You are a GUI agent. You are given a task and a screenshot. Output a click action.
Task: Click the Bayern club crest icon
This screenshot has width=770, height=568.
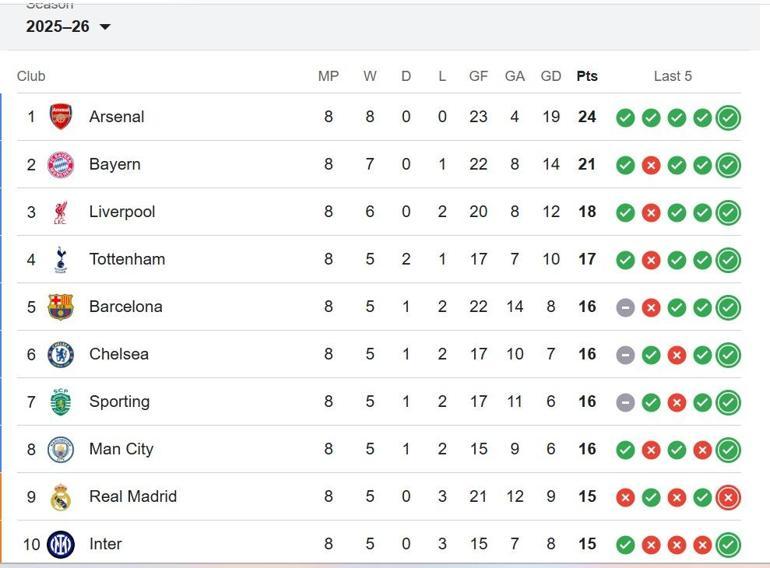point(61,164)
